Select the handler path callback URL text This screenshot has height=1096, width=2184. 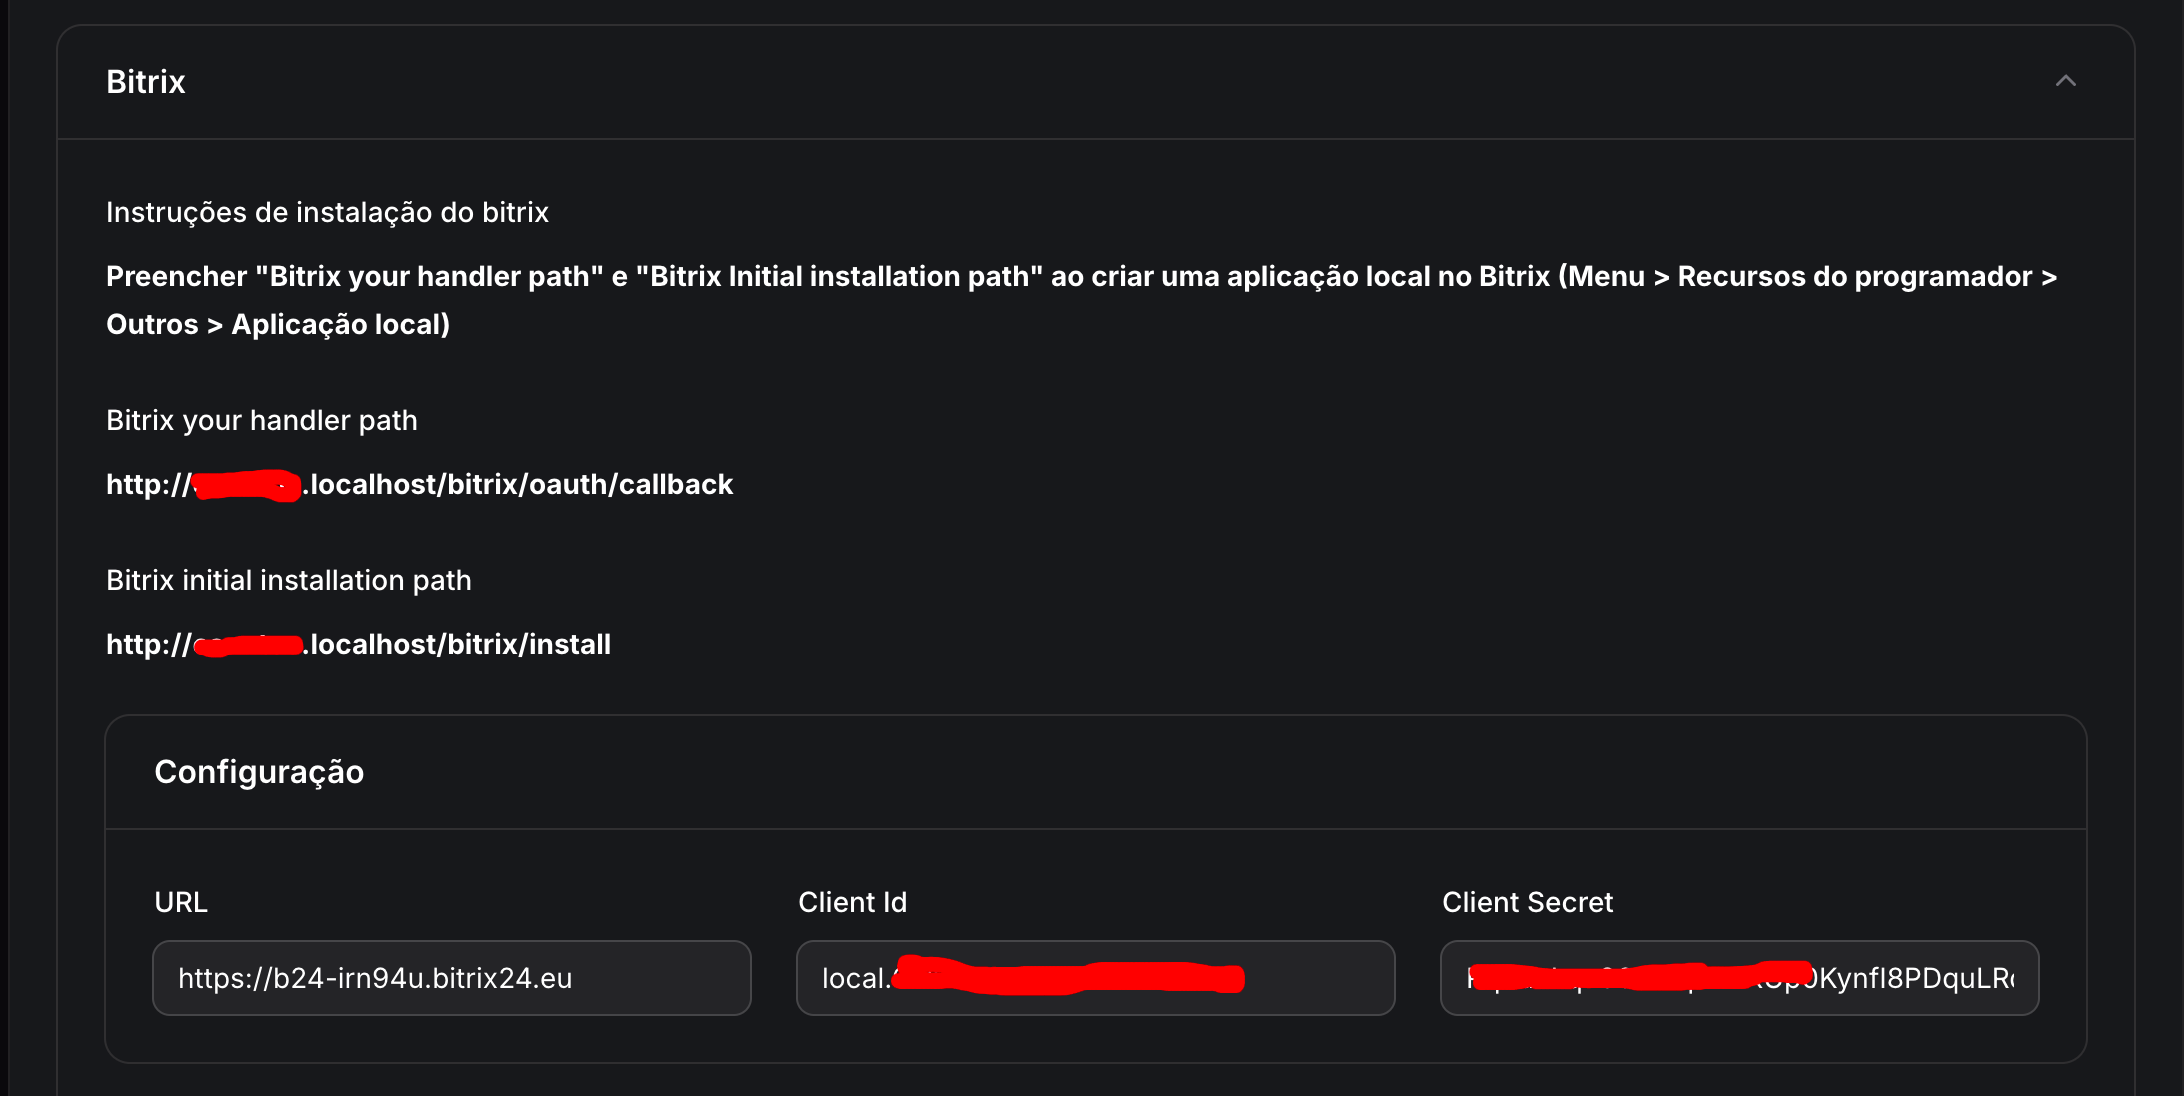420,485
